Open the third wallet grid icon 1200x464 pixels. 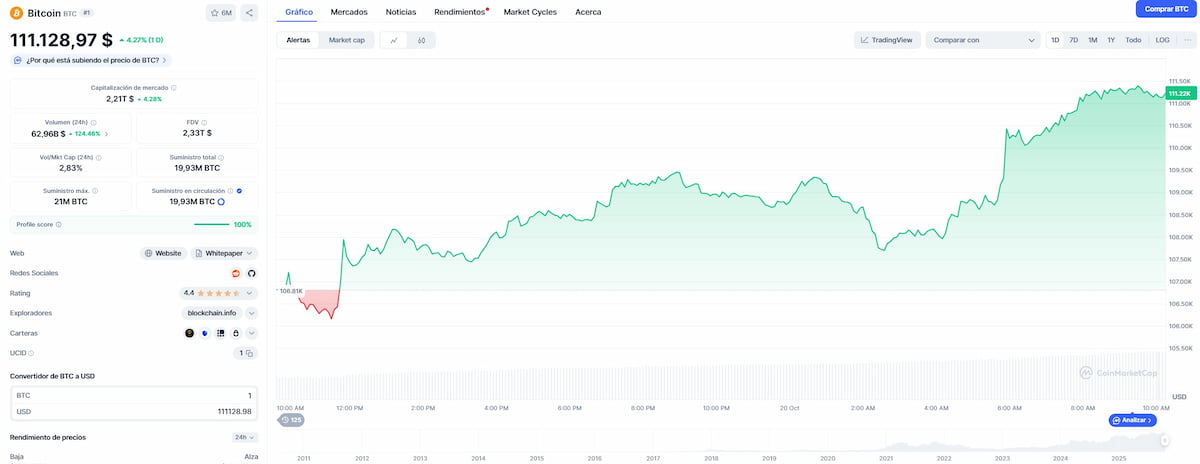(220, 333)
